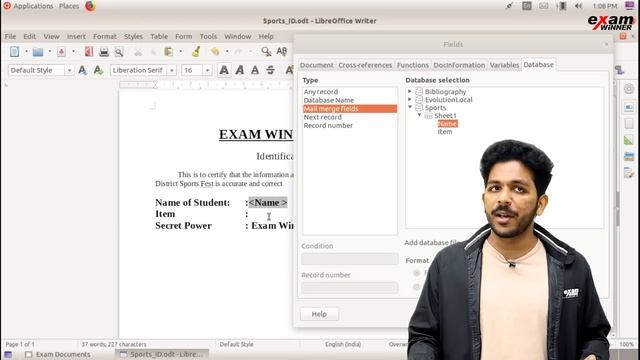Open the Tools menu

click(208, 36)
